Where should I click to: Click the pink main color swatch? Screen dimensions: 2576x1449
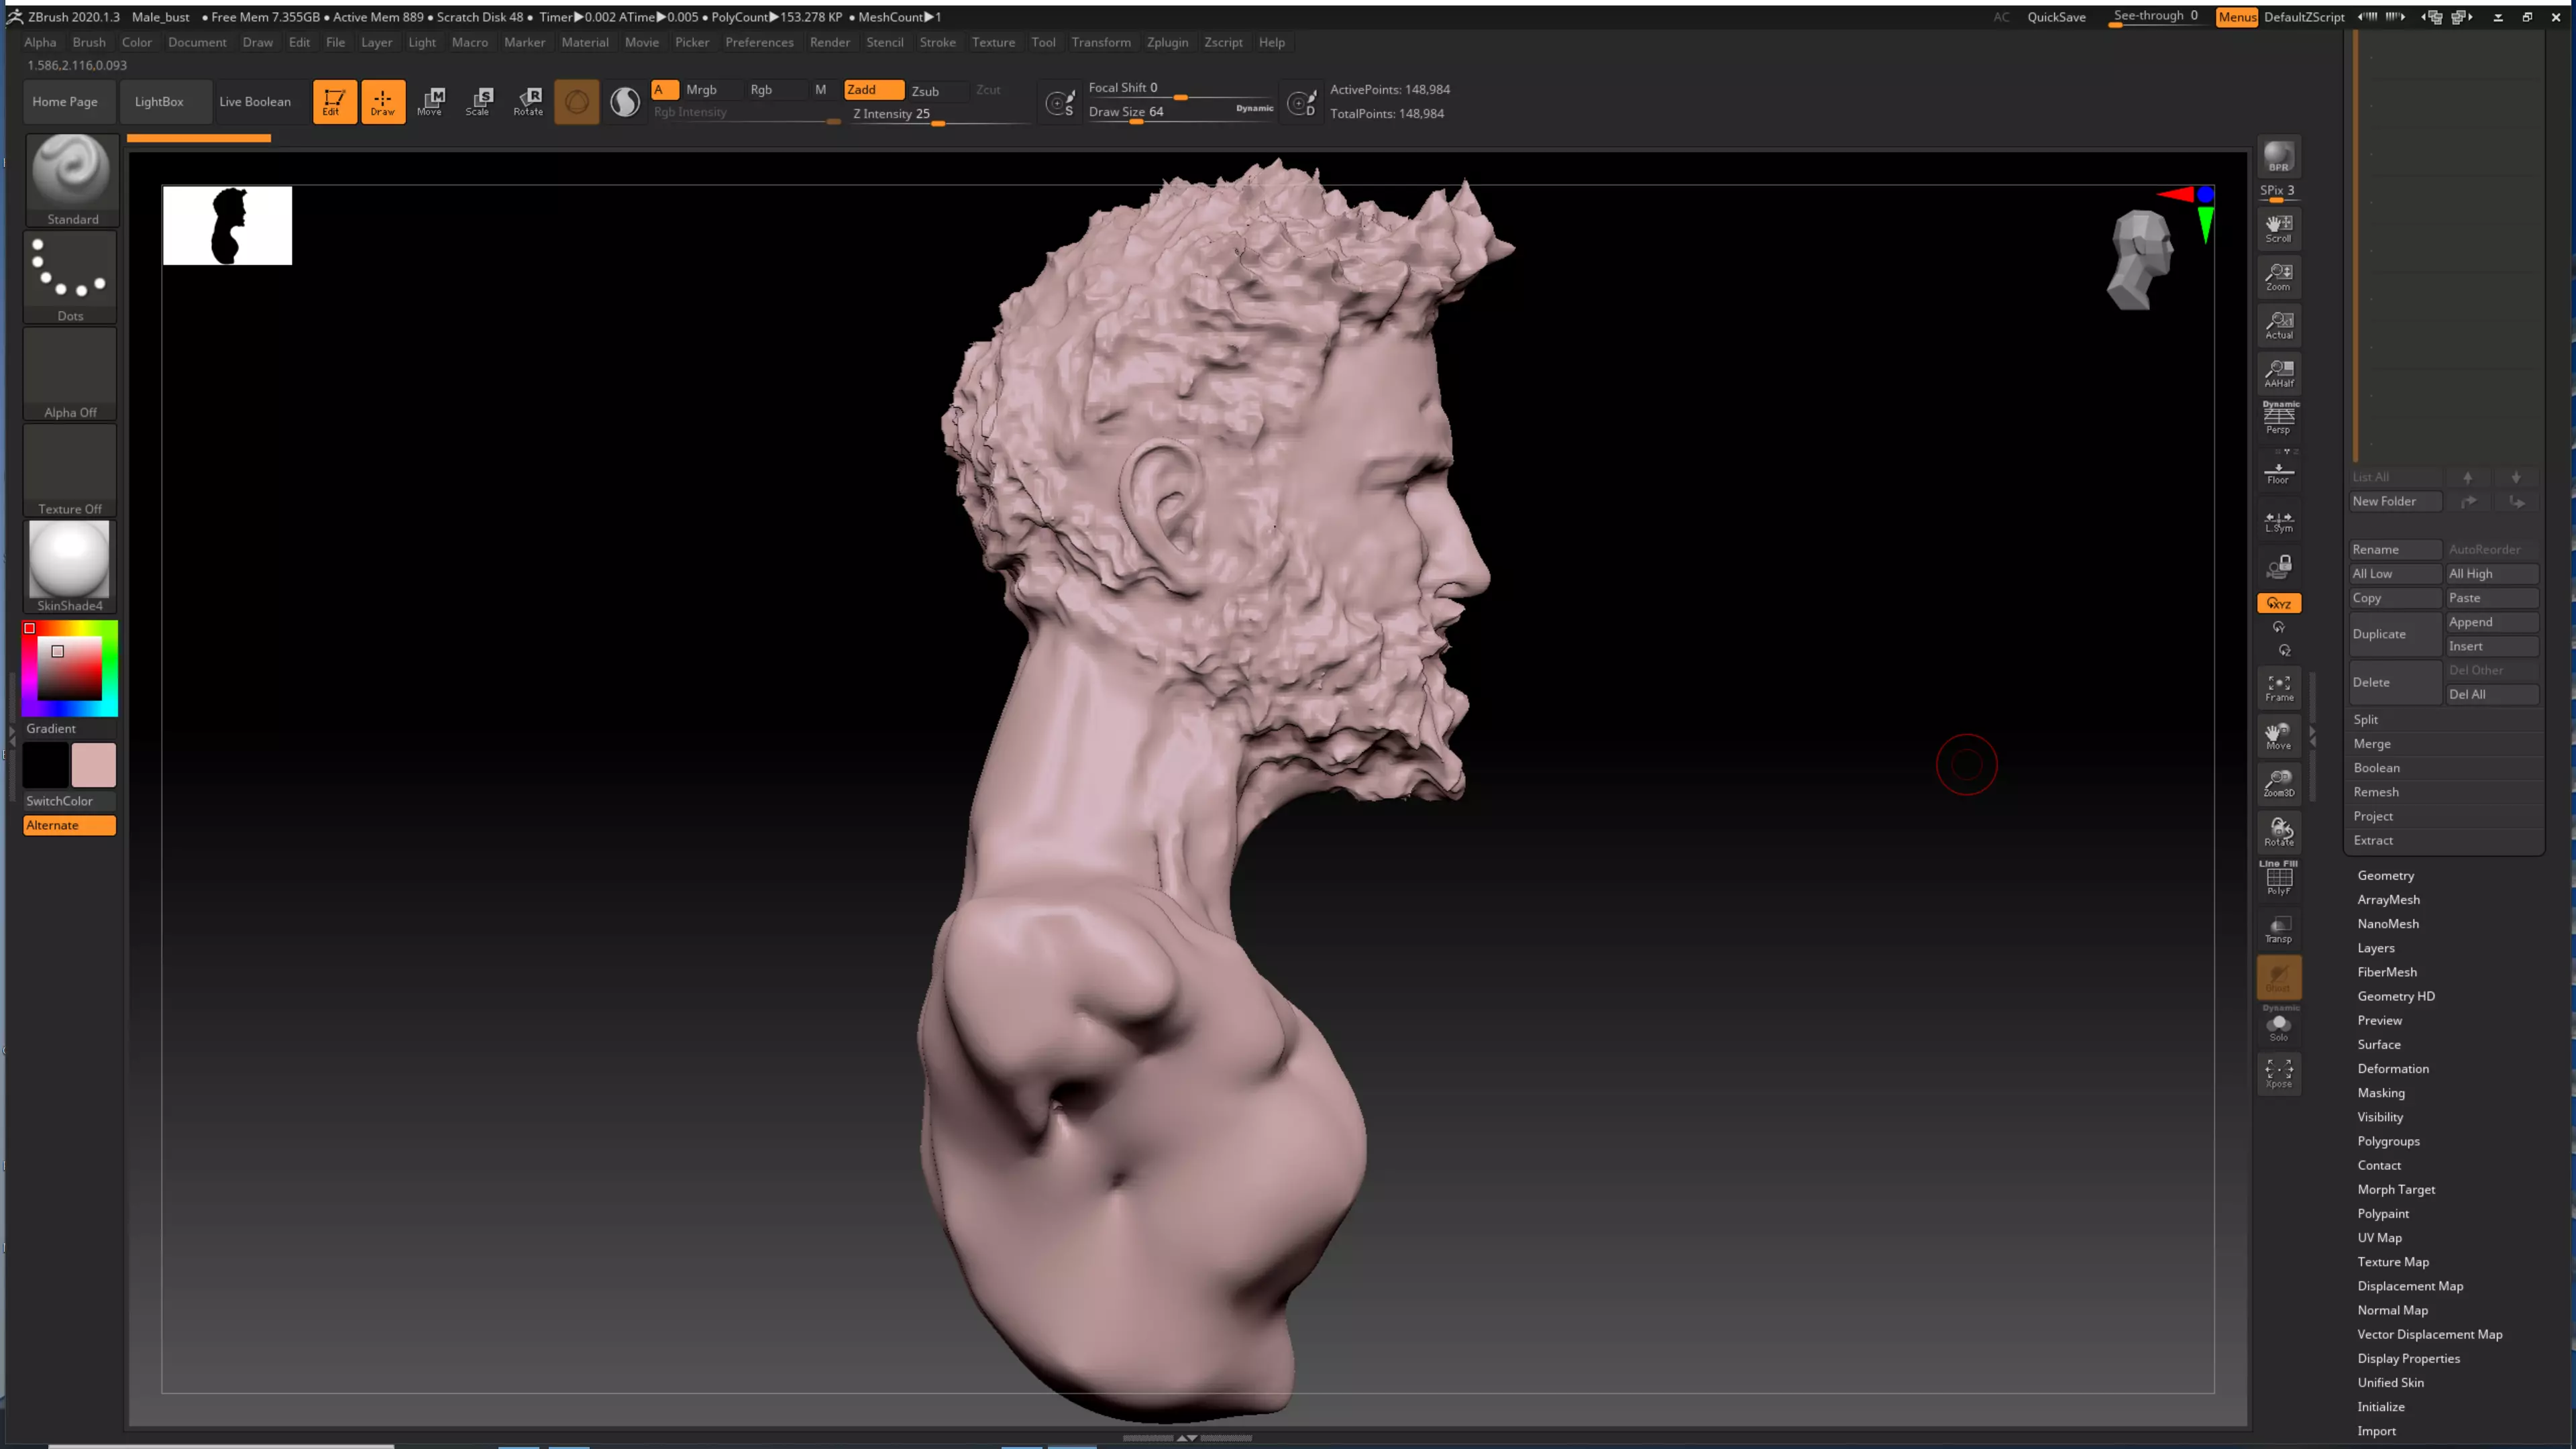point(93,765)
